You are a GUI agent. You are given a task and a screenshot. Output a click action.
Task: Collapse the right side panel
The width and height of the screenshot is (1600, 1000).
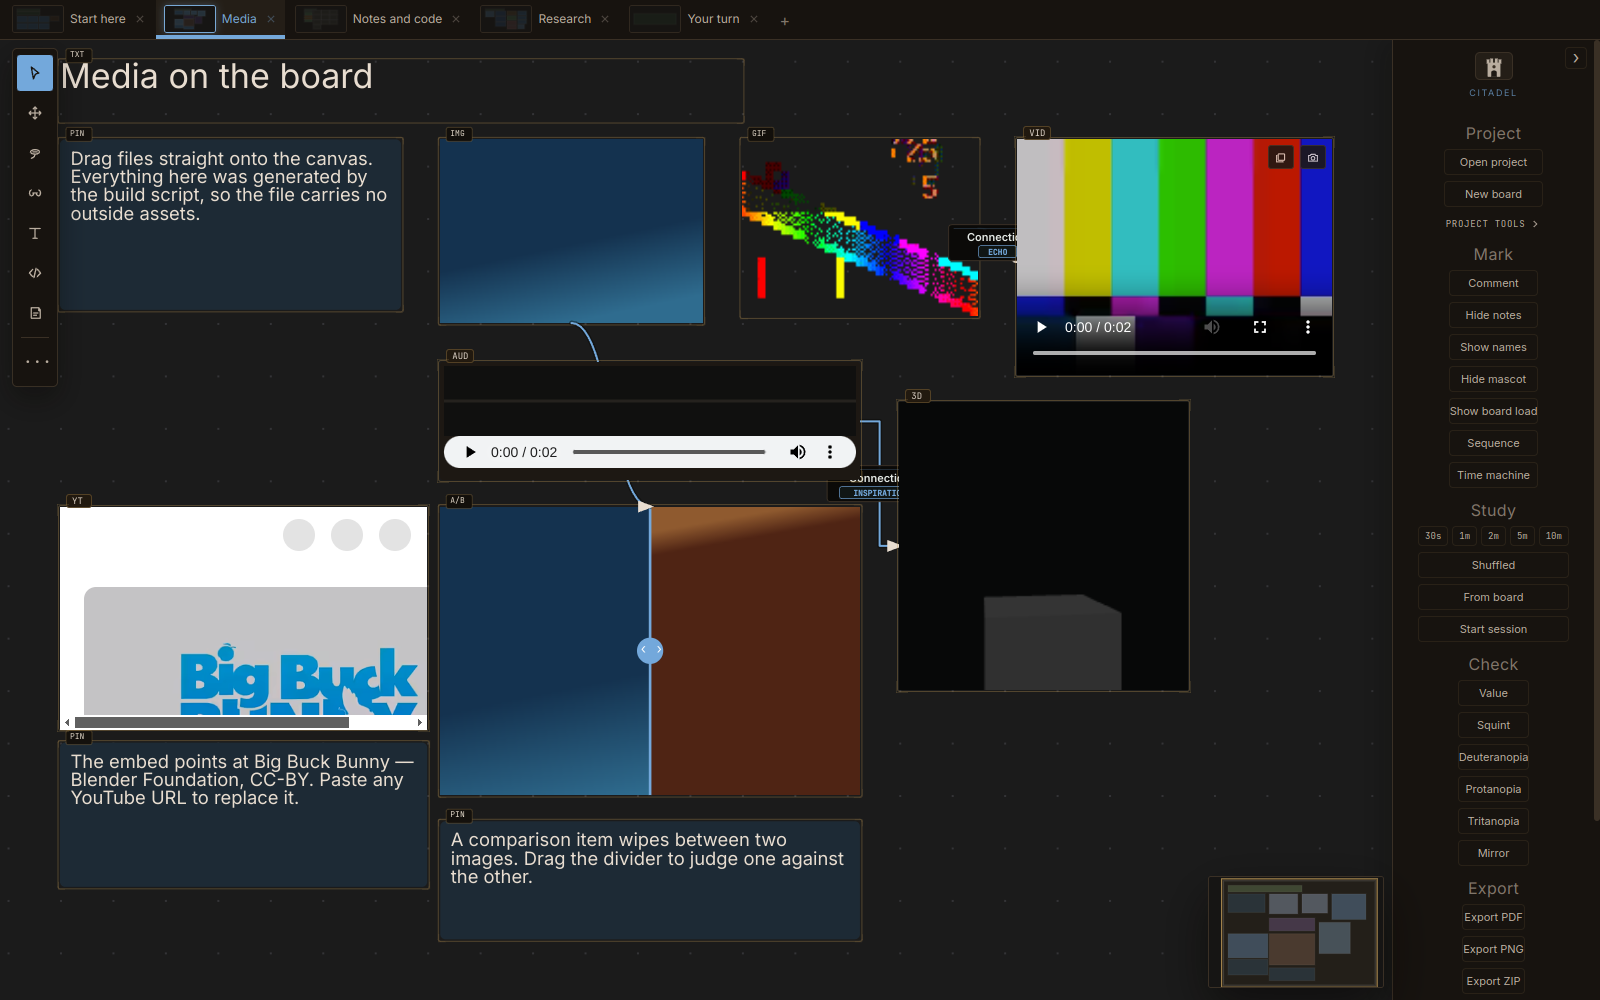pyautogui.click(x=1576, y=59)
